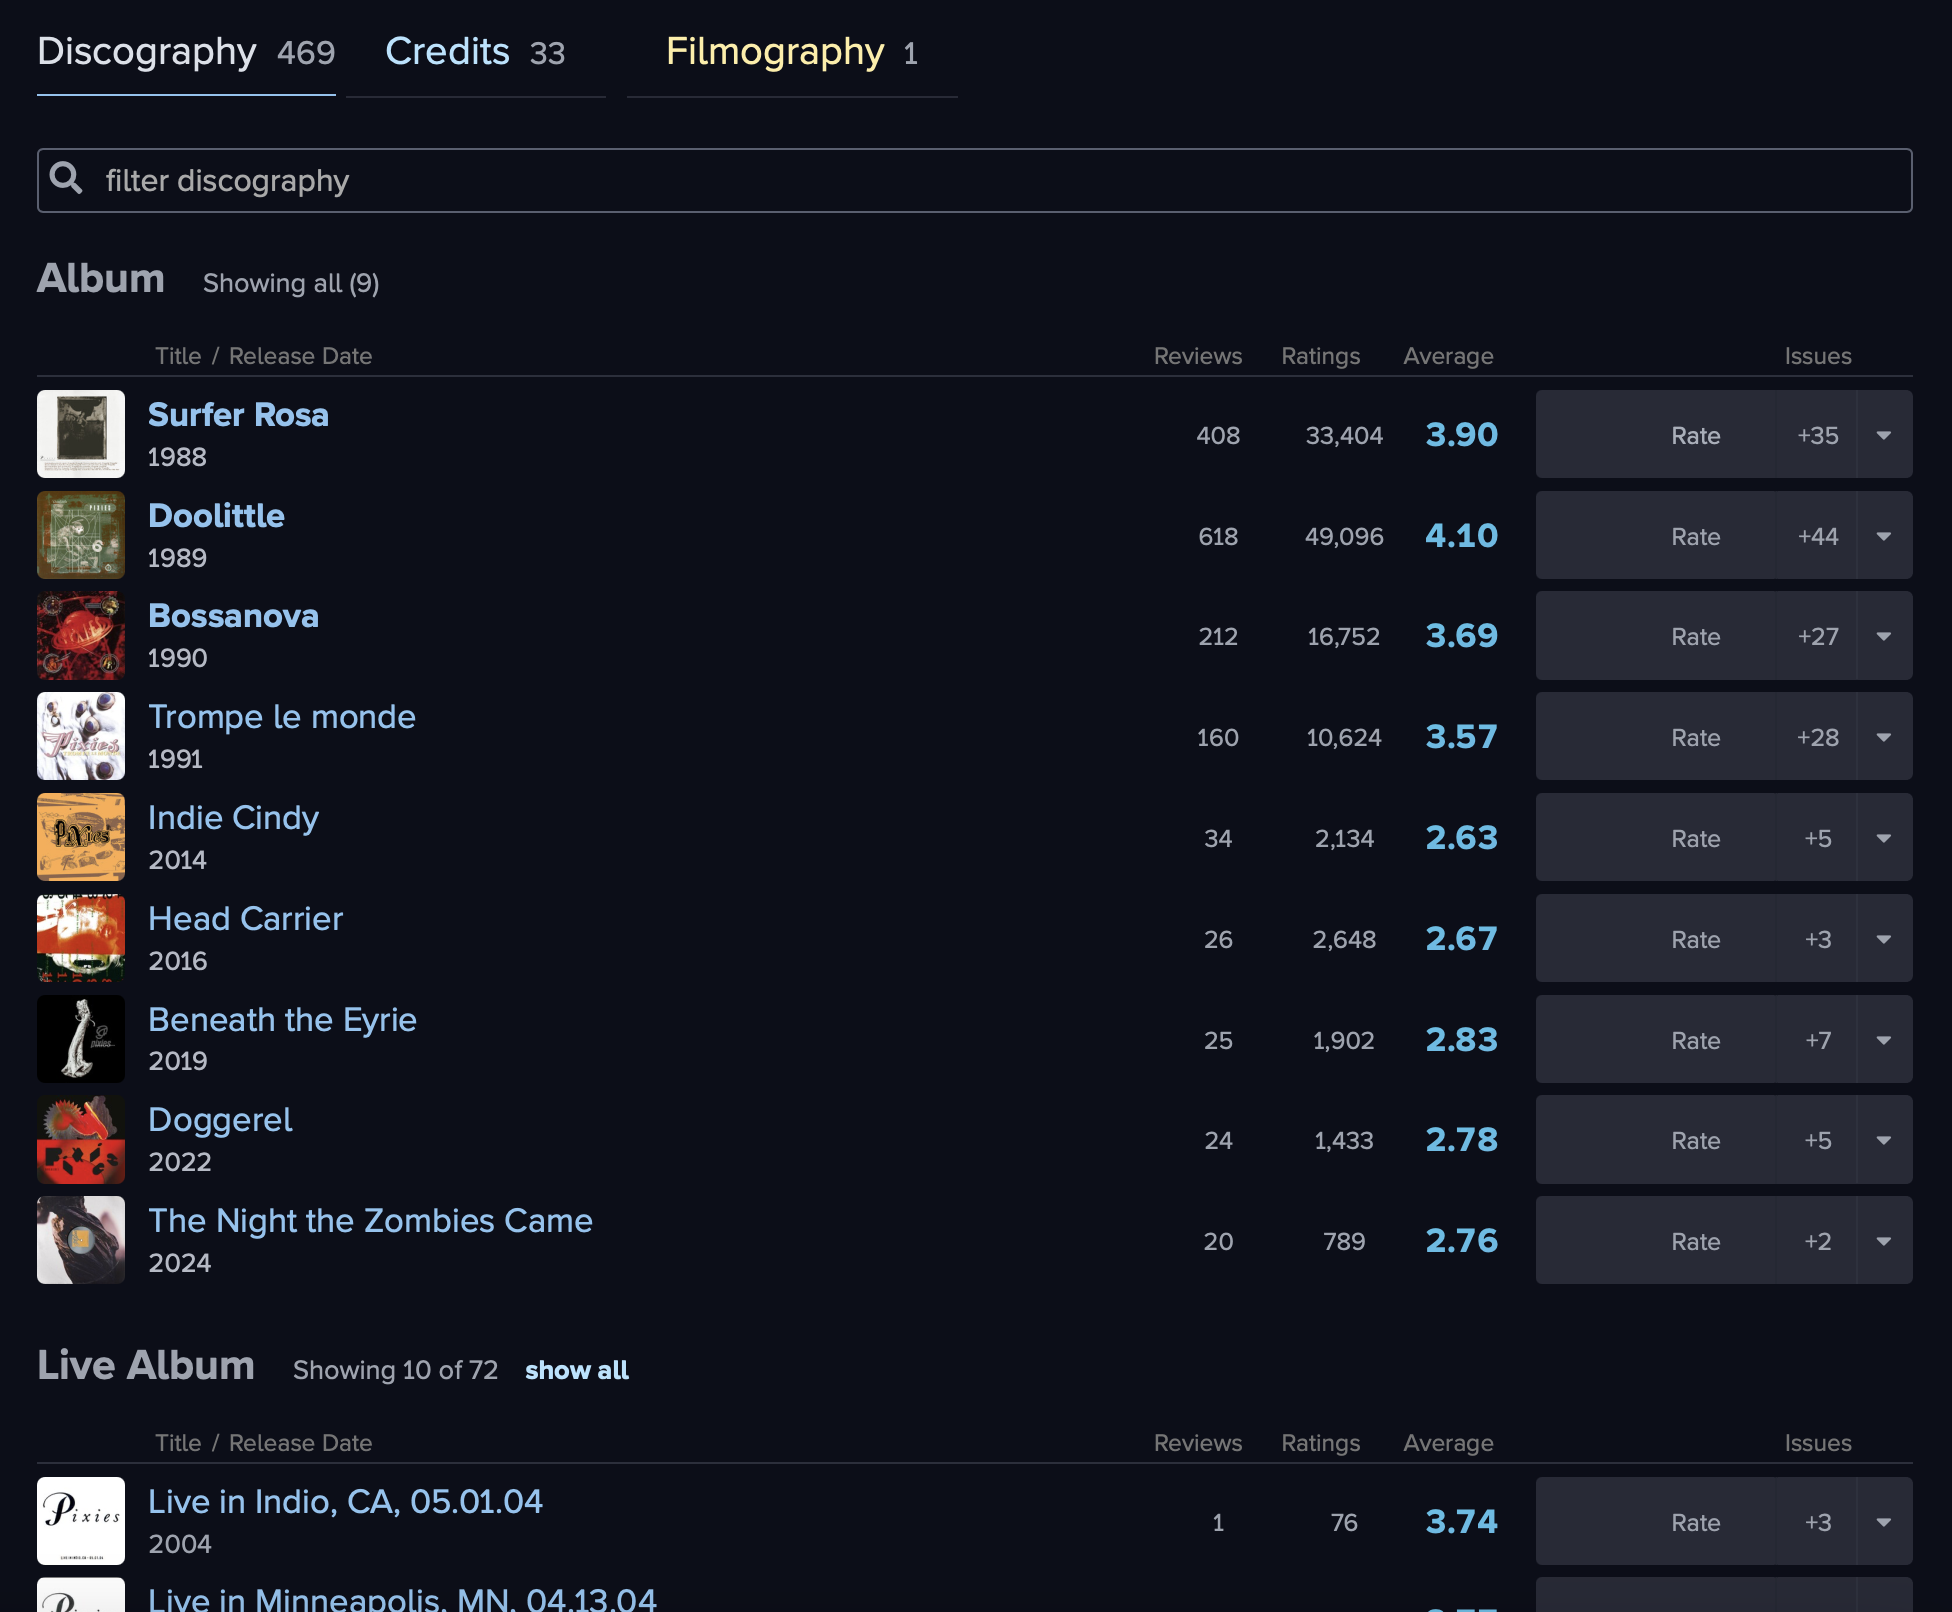Expand the Head Carrier dropdown arrow
Image resolution: width=1952 pixels, height=1612 pixels.
pos(1884,938)
